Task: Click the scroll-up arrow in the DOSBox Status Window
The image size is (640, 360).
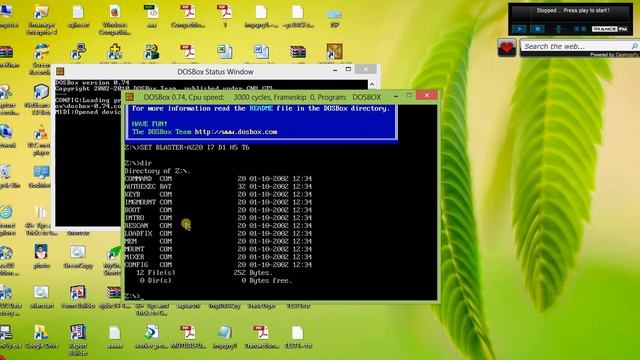Action: [372, 84]
